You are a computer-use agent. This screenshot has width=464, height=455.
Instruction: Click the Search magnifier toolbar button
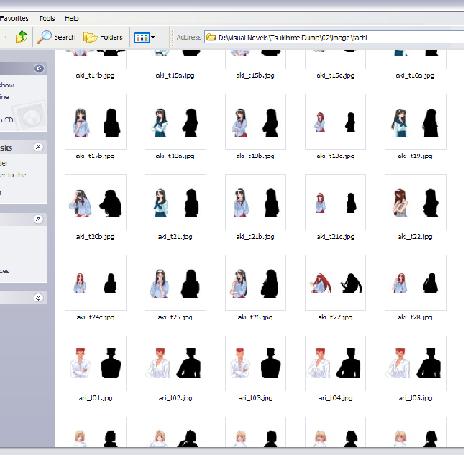[55, 37]
